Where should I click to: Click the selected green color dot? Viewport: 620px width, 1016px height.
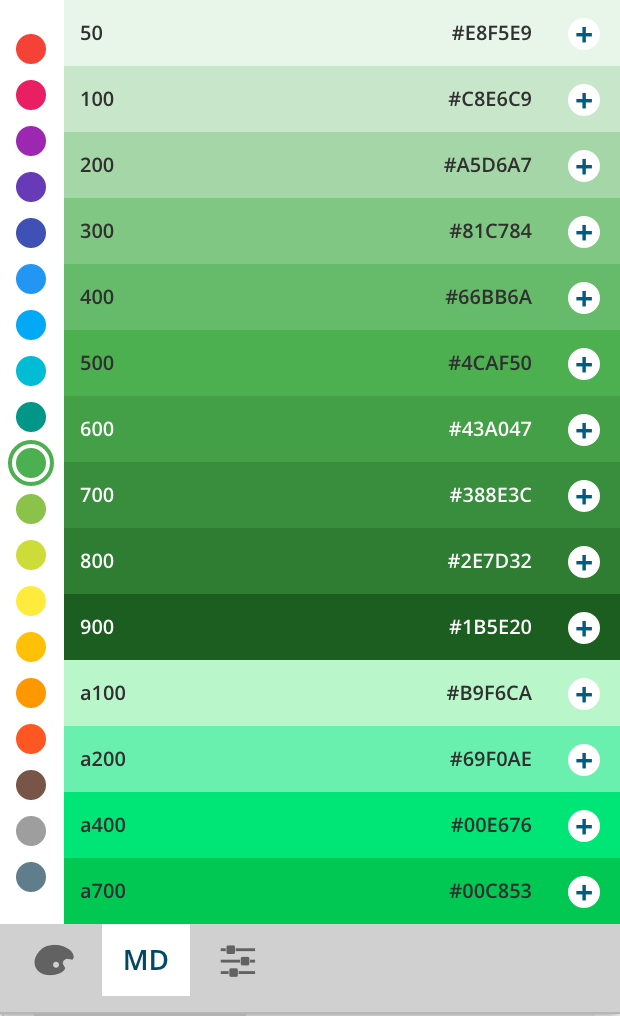pos(31,463)
